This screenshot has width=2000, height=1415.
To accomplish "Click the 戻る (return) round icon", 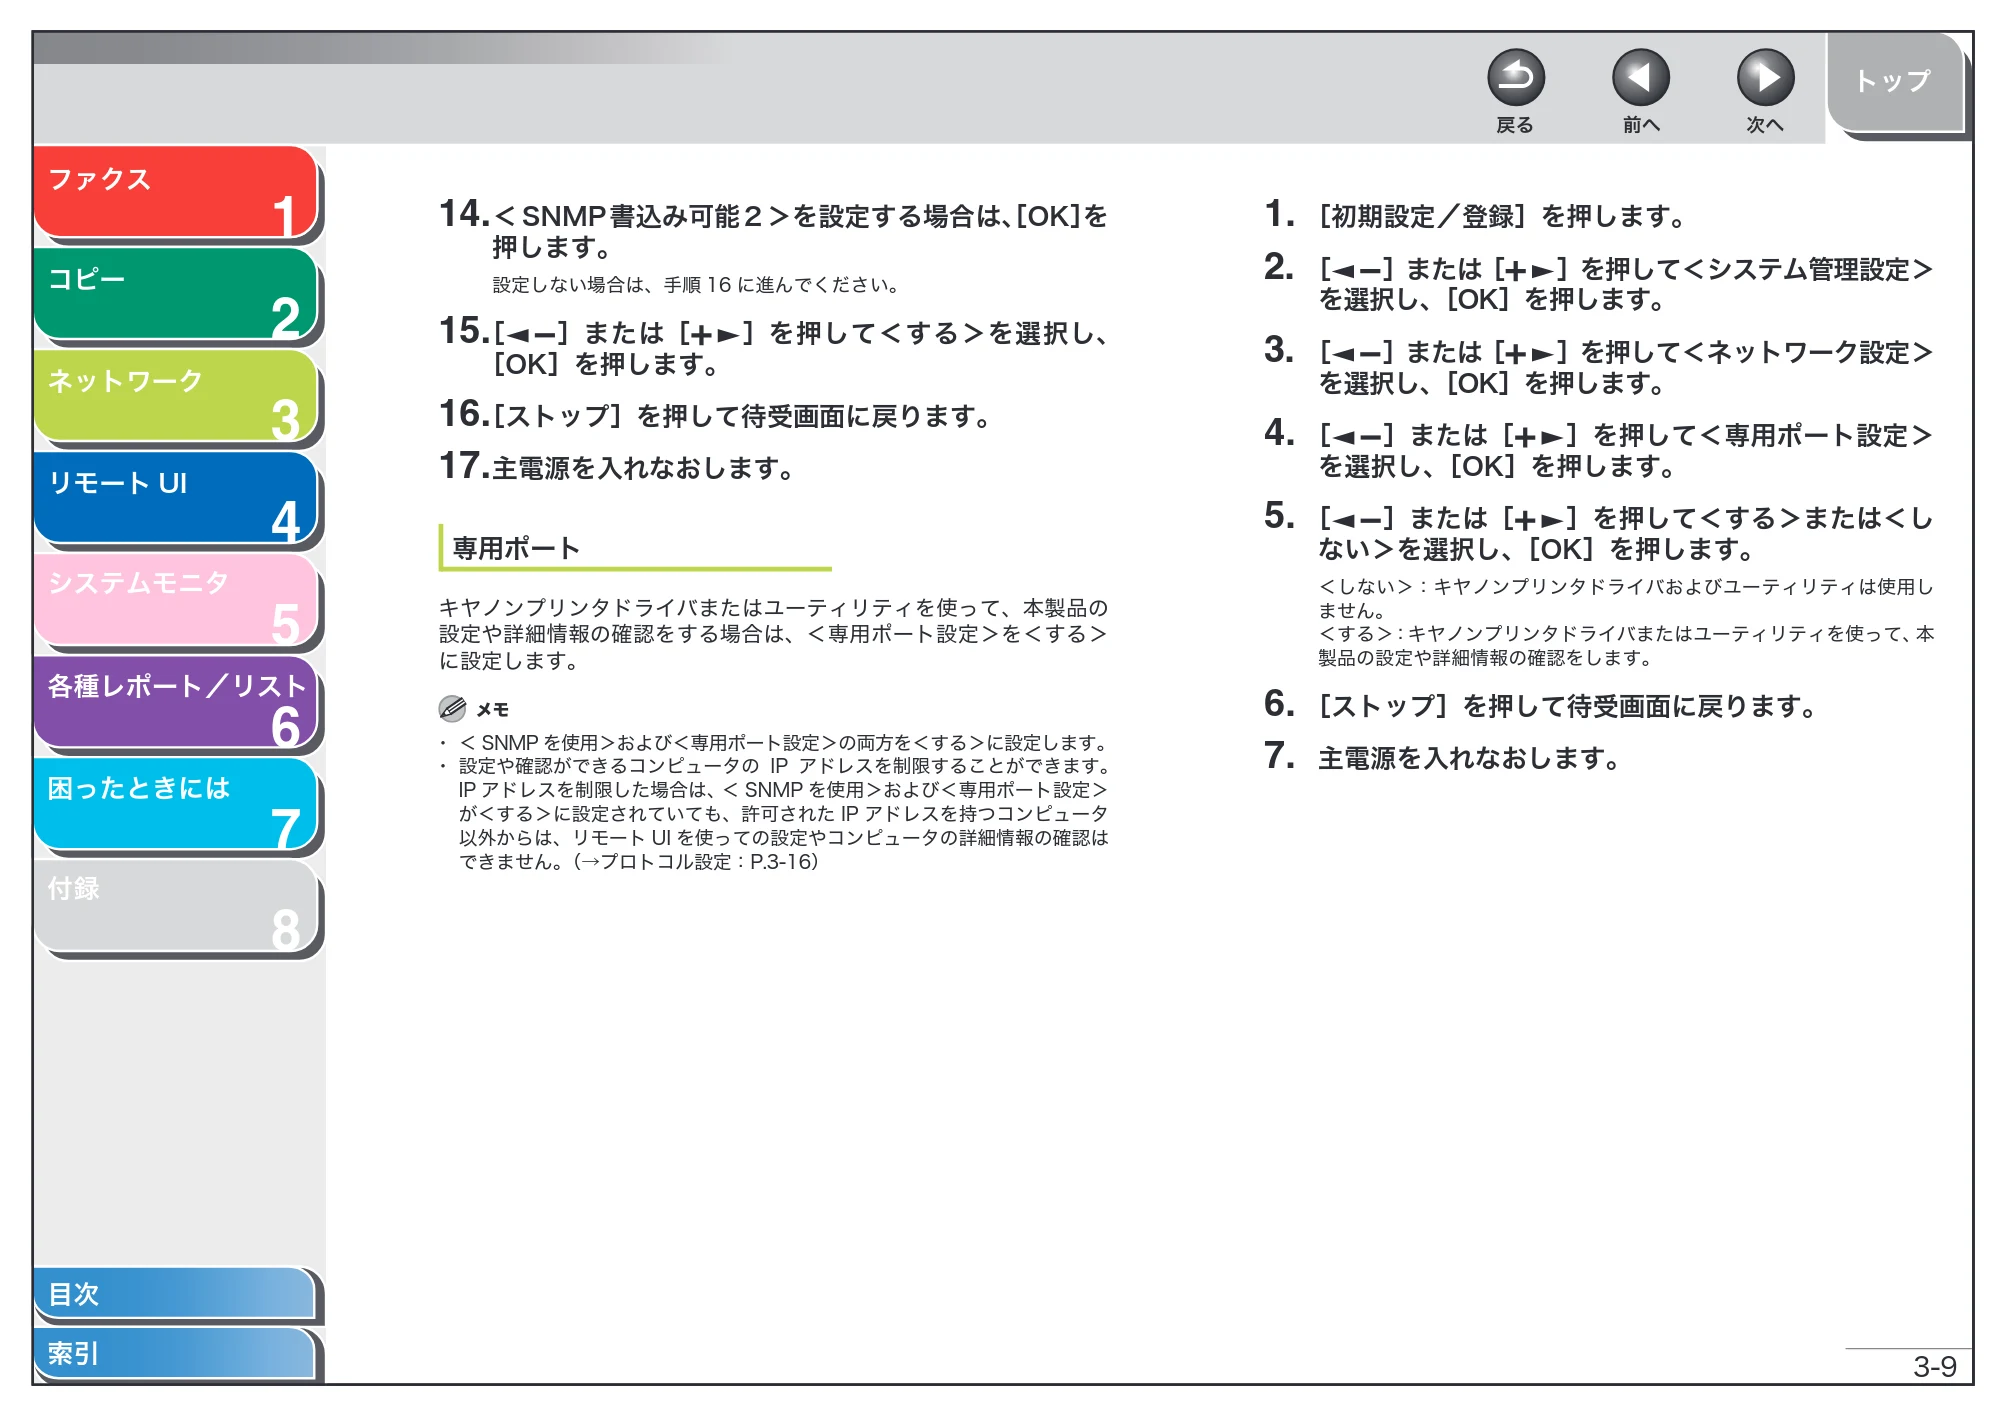I will coord(1515,78).
